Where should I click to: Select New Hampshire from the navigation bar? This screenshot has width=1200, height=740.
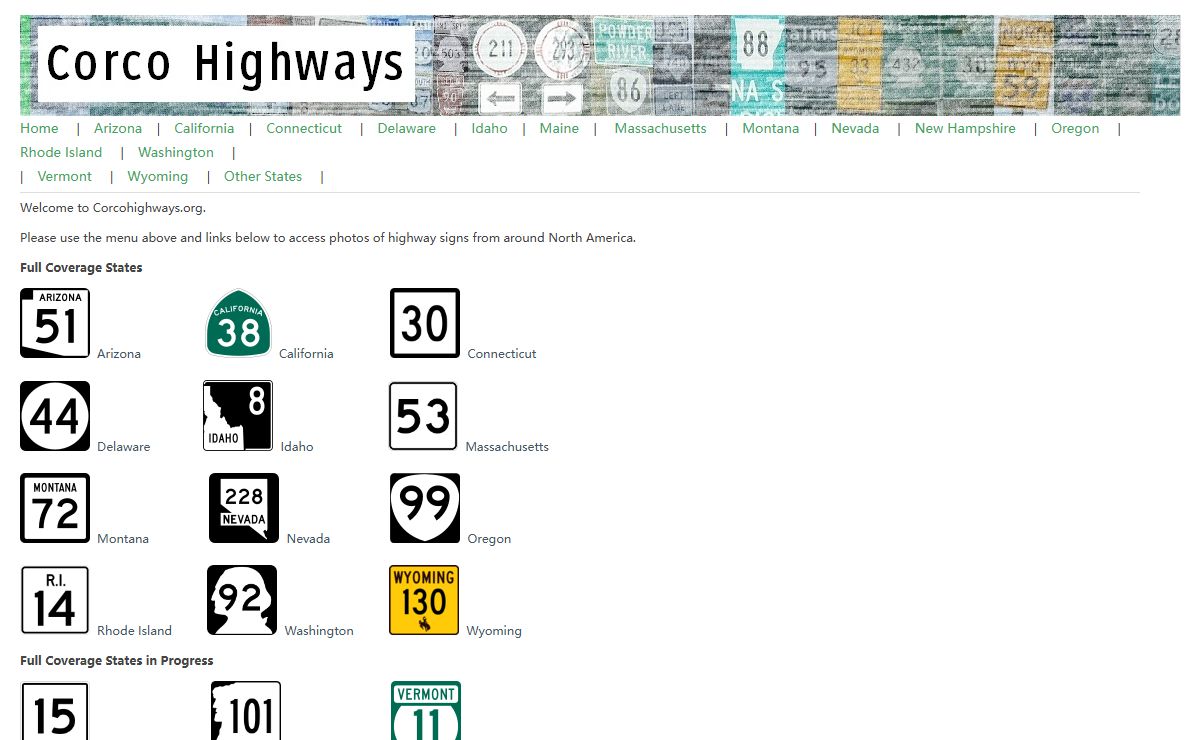pyautogui.click(x=964, y=128)
